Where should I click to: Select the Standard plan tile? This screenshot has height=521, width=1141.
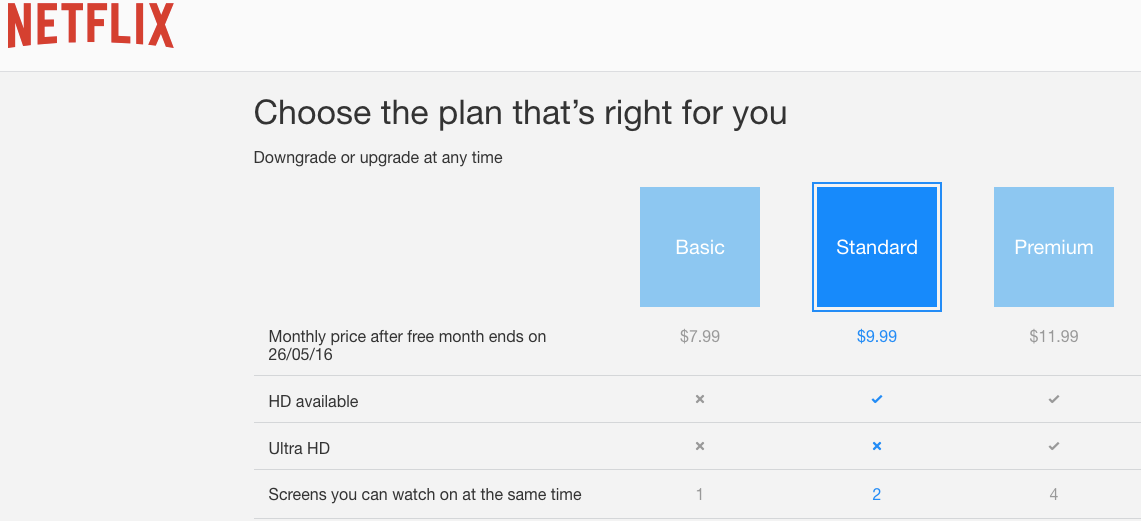pos(877,247)
